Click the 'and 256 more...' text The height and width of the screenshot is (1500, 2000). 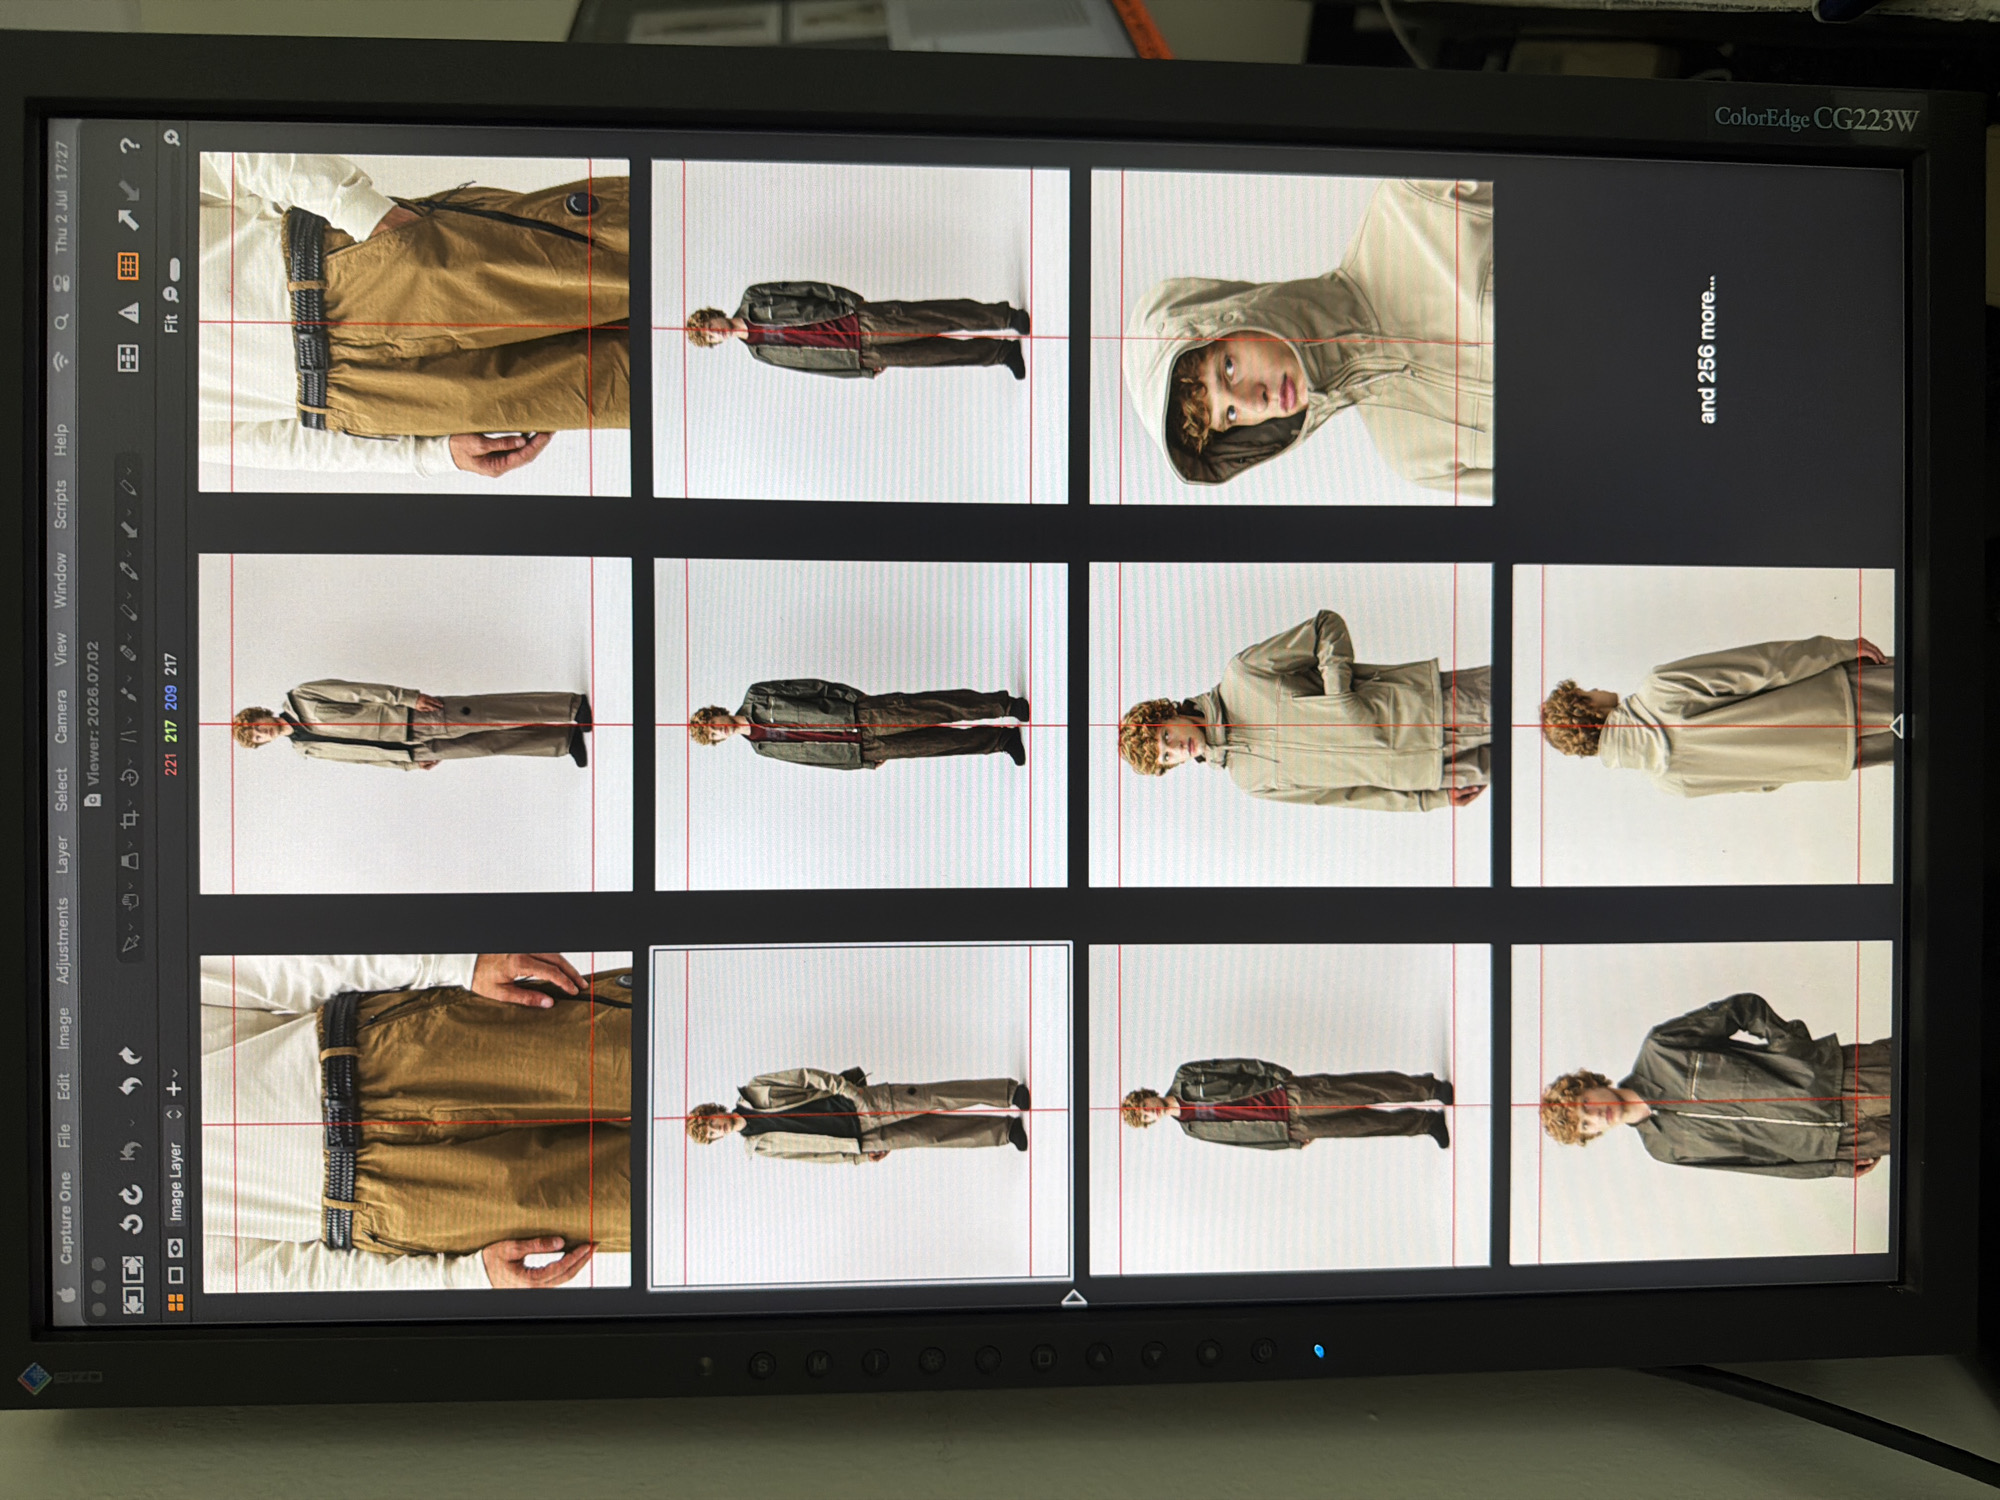(x=1707, y=349)
